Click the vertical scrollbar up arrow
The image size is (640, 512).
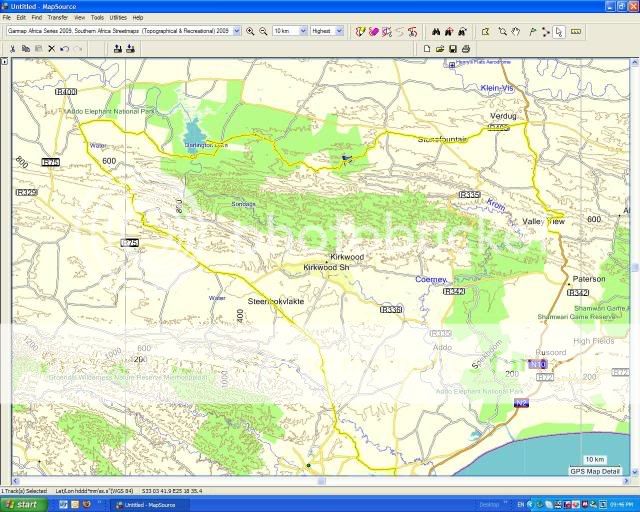pyautogui.click(x=635, y=62)
